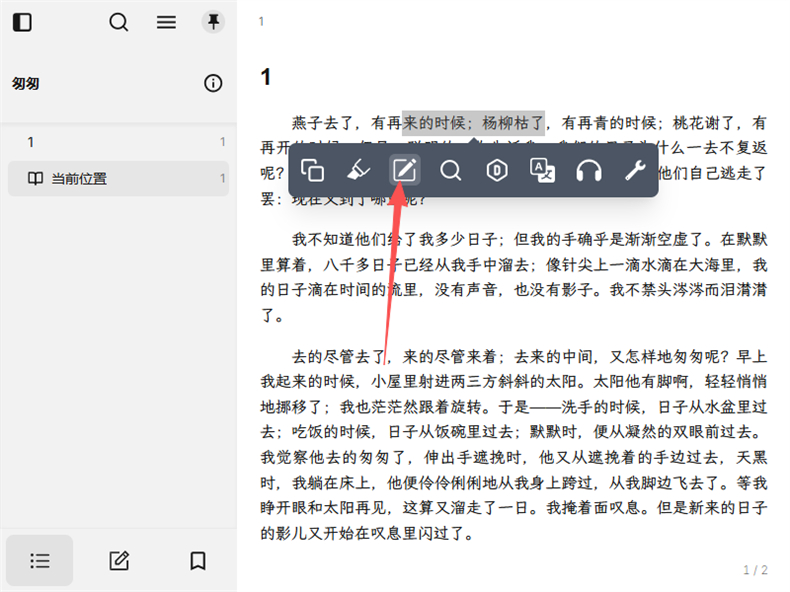
Task: Open the wrench tools icon
Action: 635,170
